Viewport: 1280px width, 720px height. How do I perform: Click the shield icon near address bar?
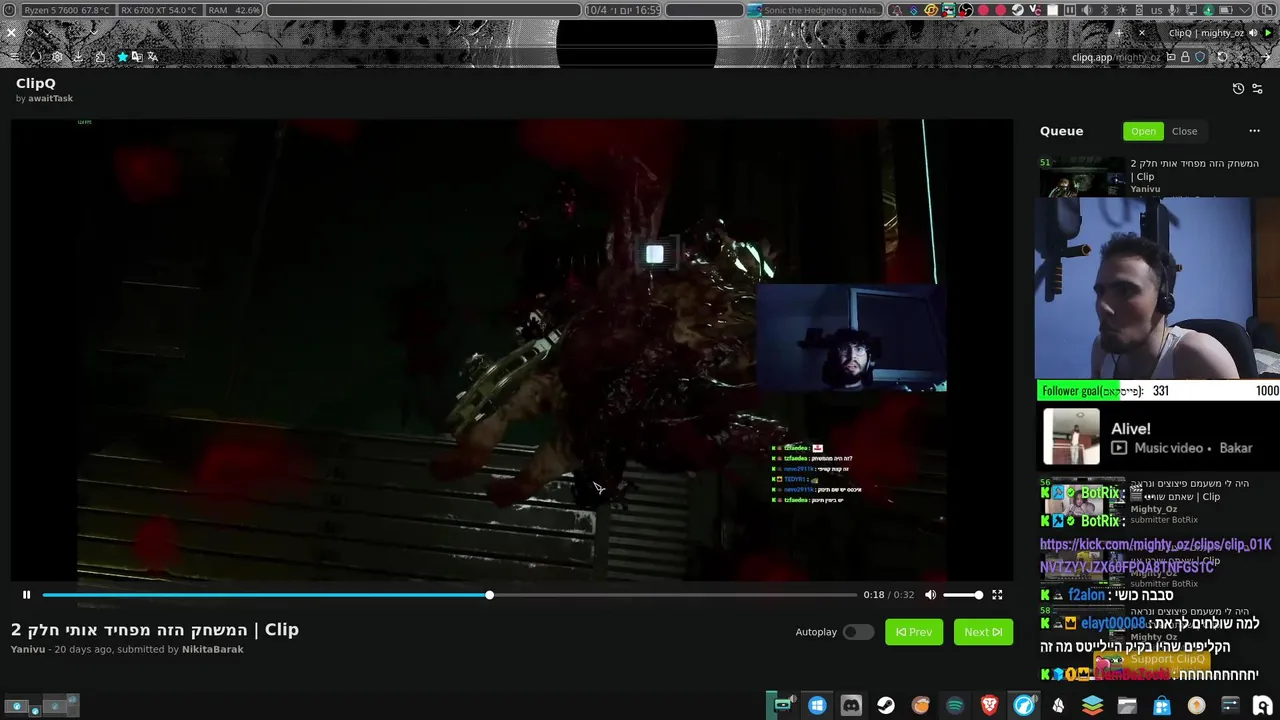click(1200, 57)
